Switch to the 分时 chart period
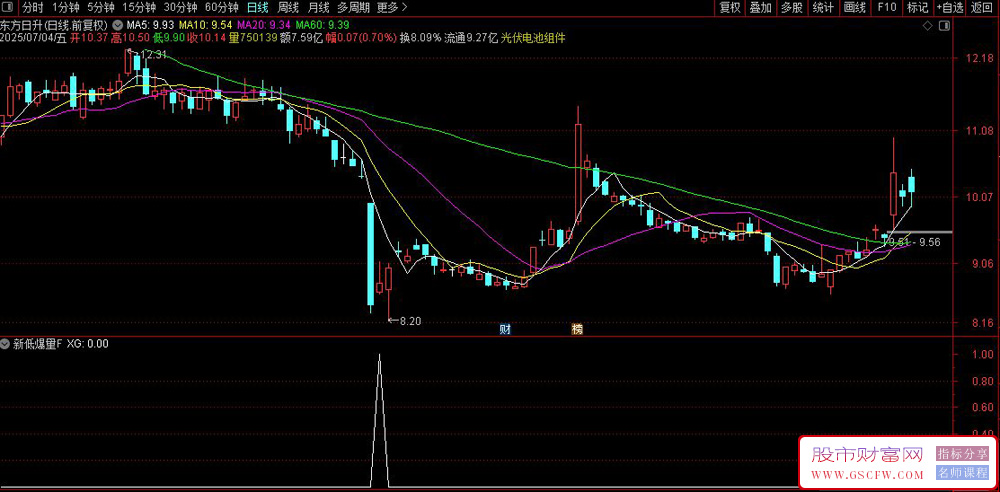1000x492 pixels. pos(33,8)
